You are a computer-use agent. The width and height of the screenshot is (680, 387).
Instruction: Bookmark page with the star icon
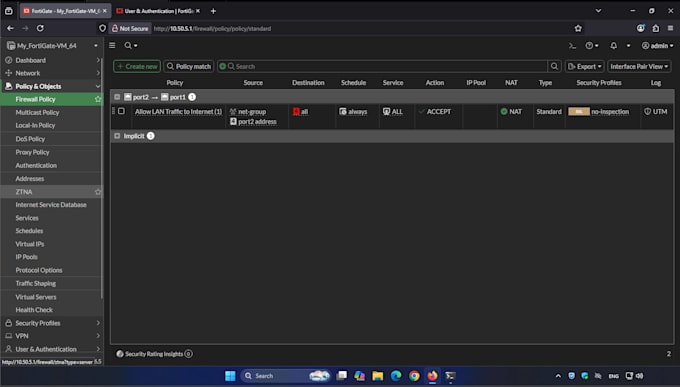(578, 28)
